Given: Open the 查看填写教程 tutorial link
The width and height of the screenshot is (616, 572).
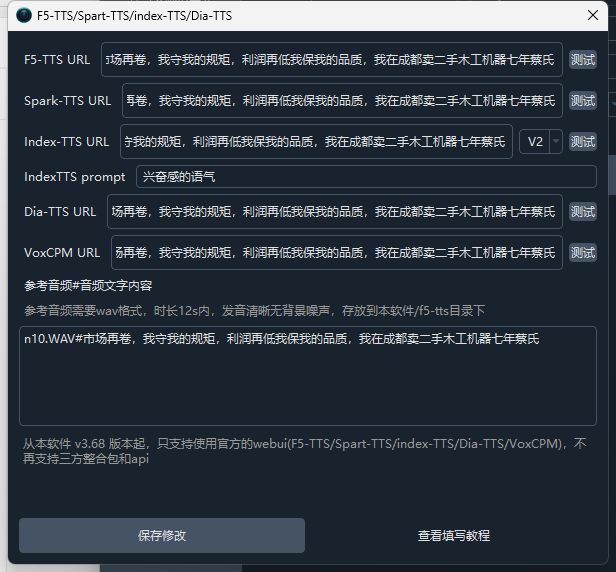Looking at the screenshot, I should click(x=454, y=536).
